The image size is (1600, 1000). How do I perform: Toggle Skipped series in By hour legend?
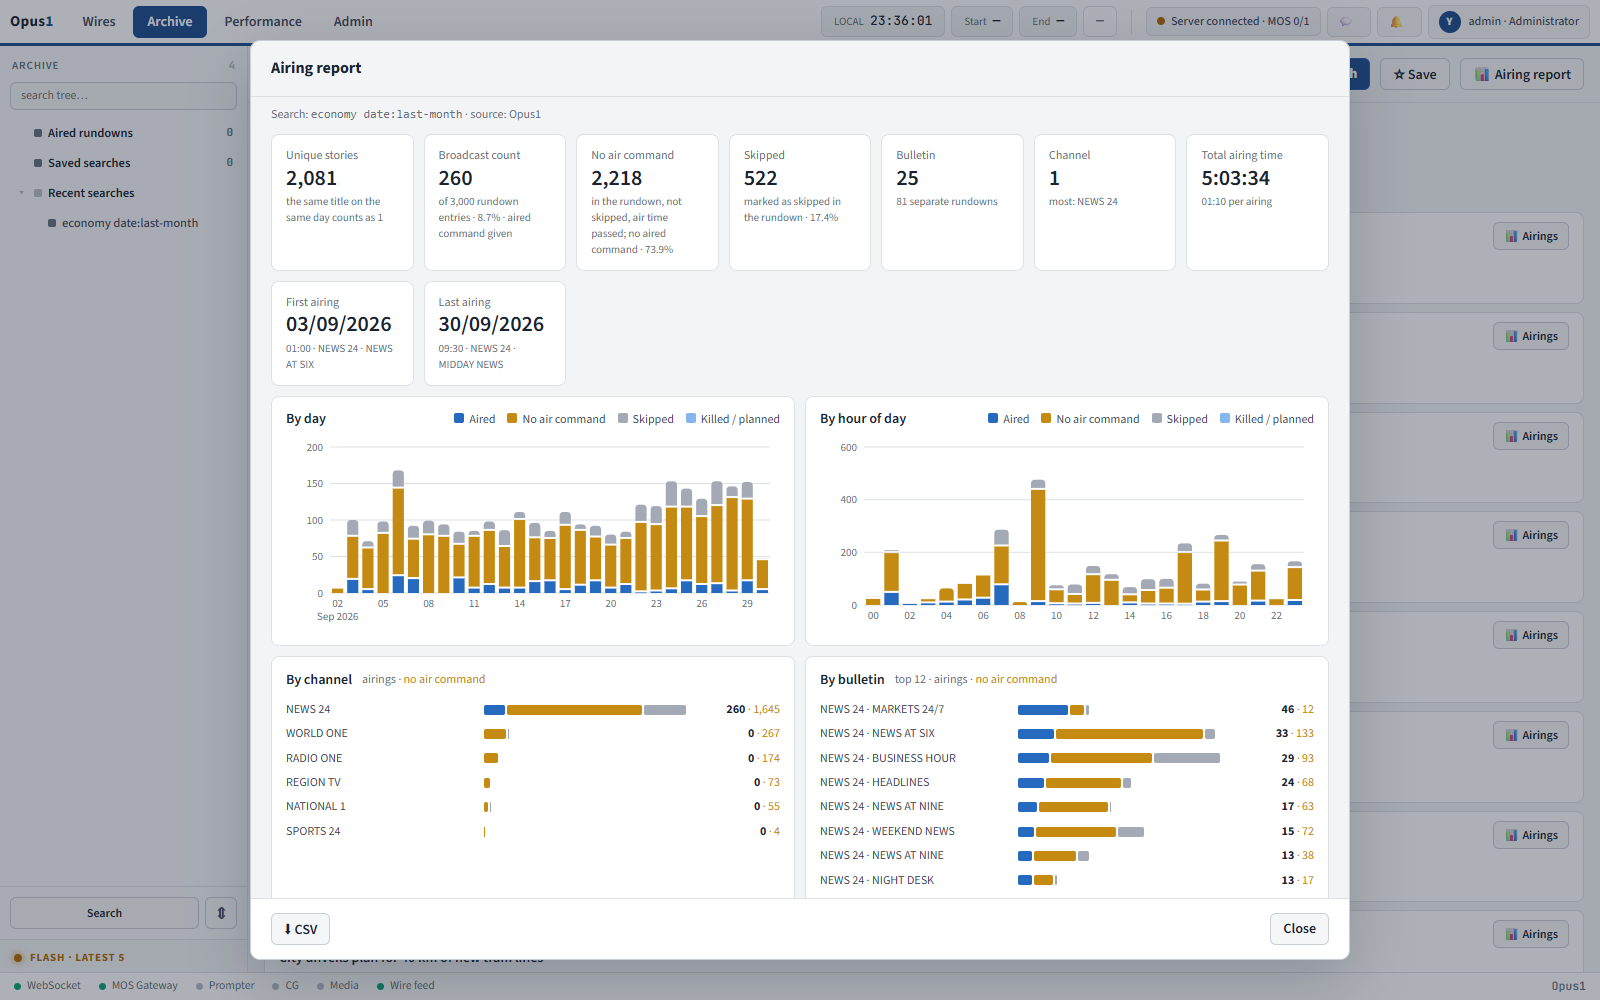[x=1180, y=419]
